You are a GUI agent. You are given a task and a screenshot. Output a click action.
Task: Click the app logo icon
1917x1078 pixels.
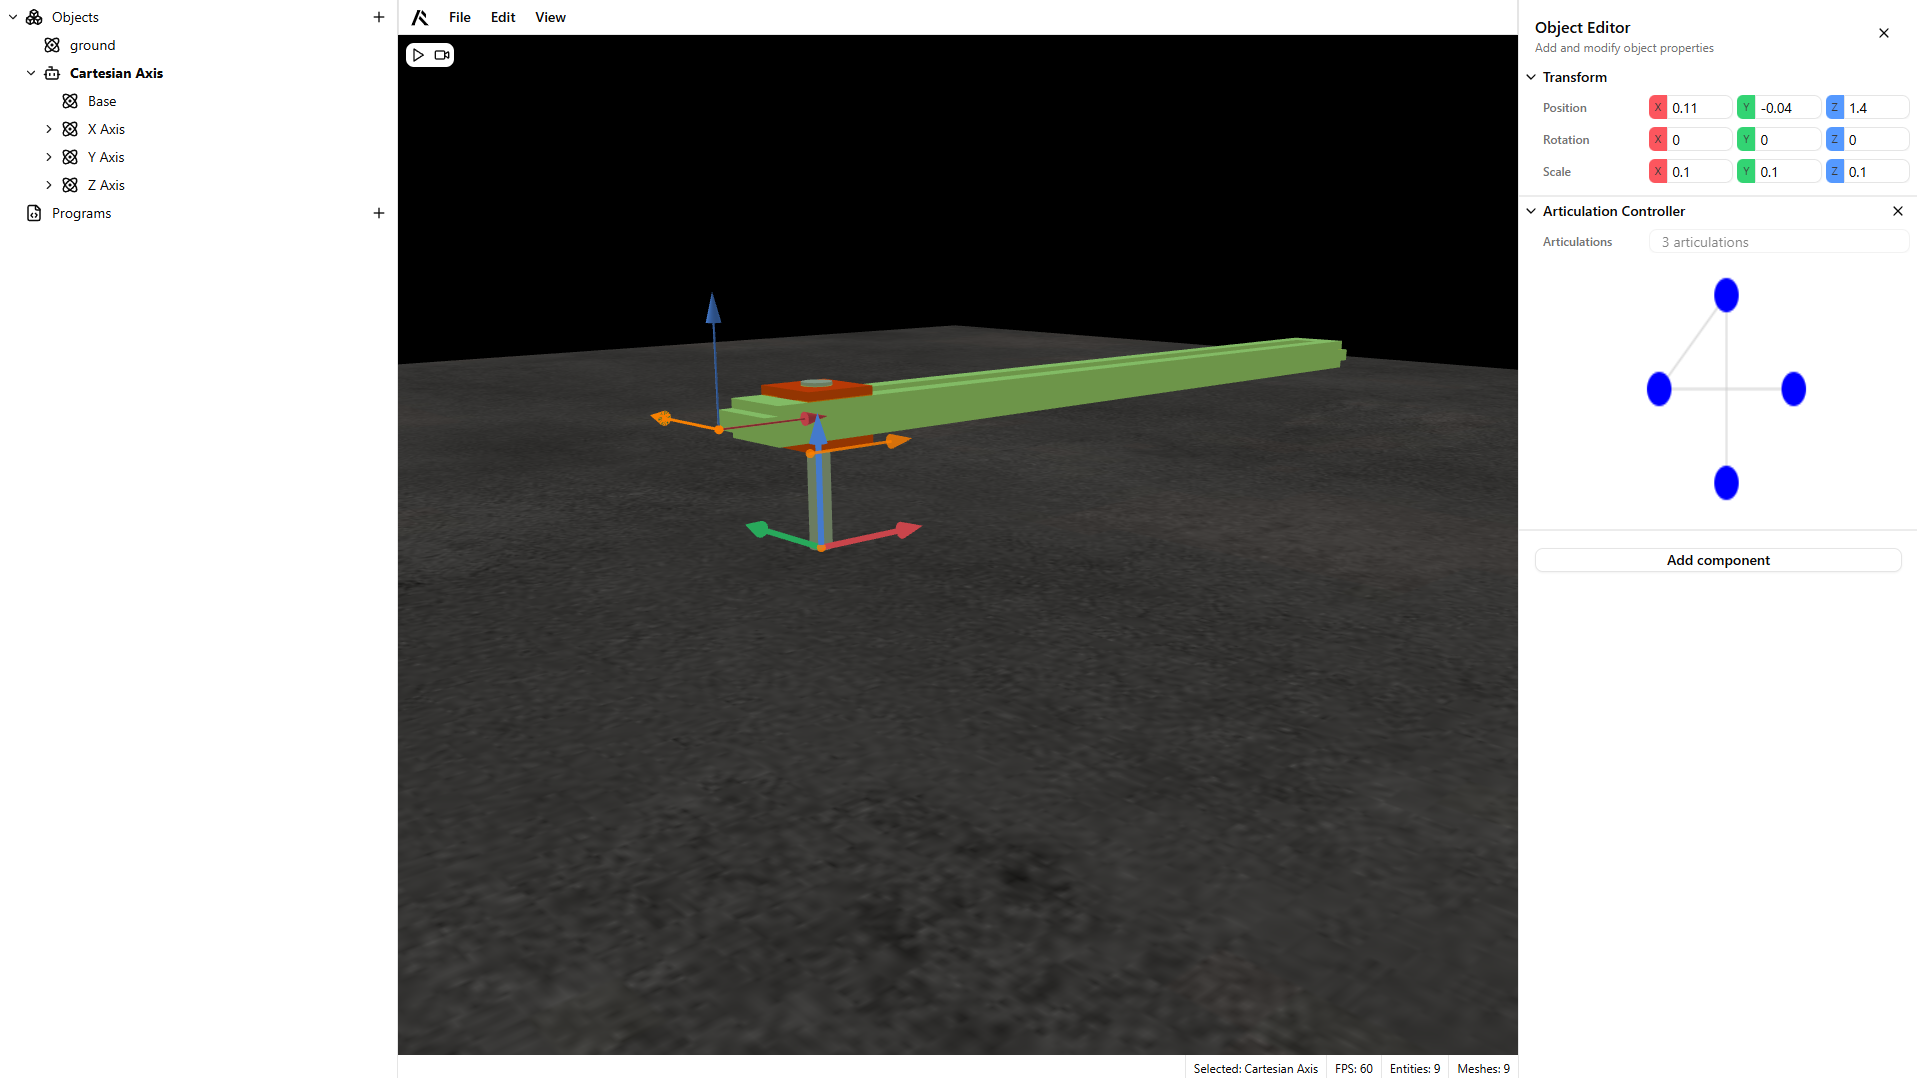pyautogui.click(x=420, y=17)
